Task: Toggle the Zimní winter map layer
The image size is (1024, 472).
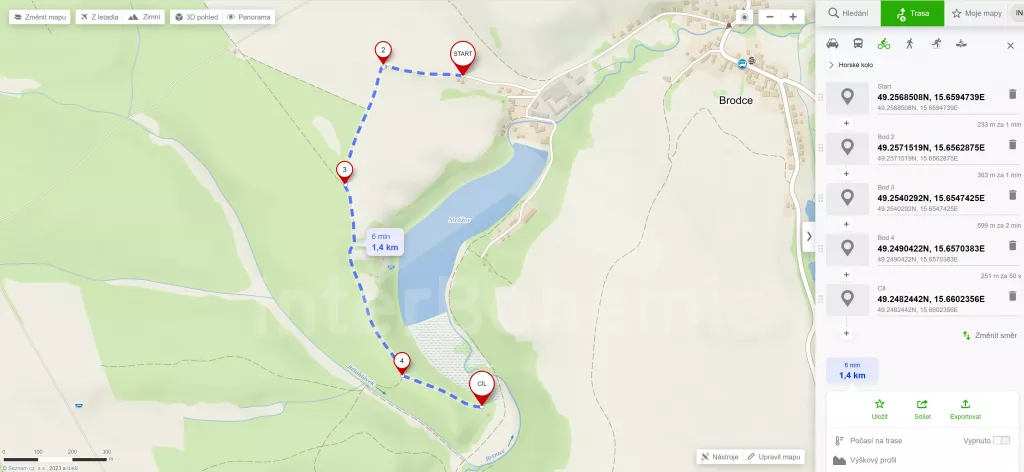Action: point(144,17)
